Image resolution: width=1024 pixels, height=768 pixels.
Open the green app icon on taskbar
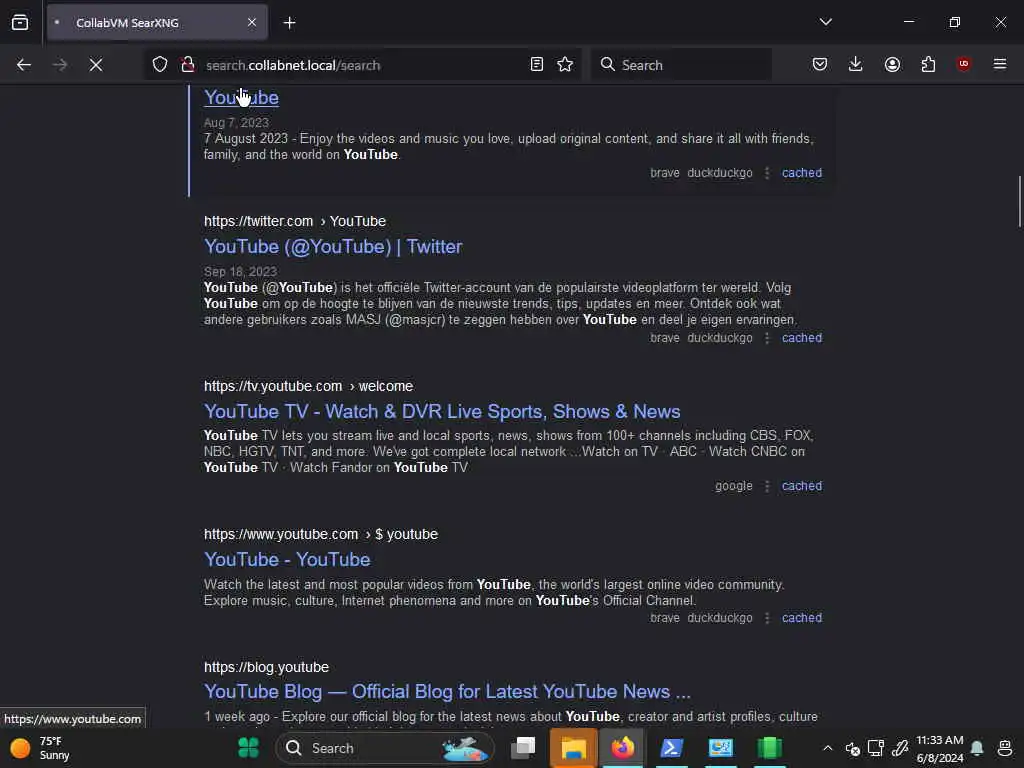769,748
